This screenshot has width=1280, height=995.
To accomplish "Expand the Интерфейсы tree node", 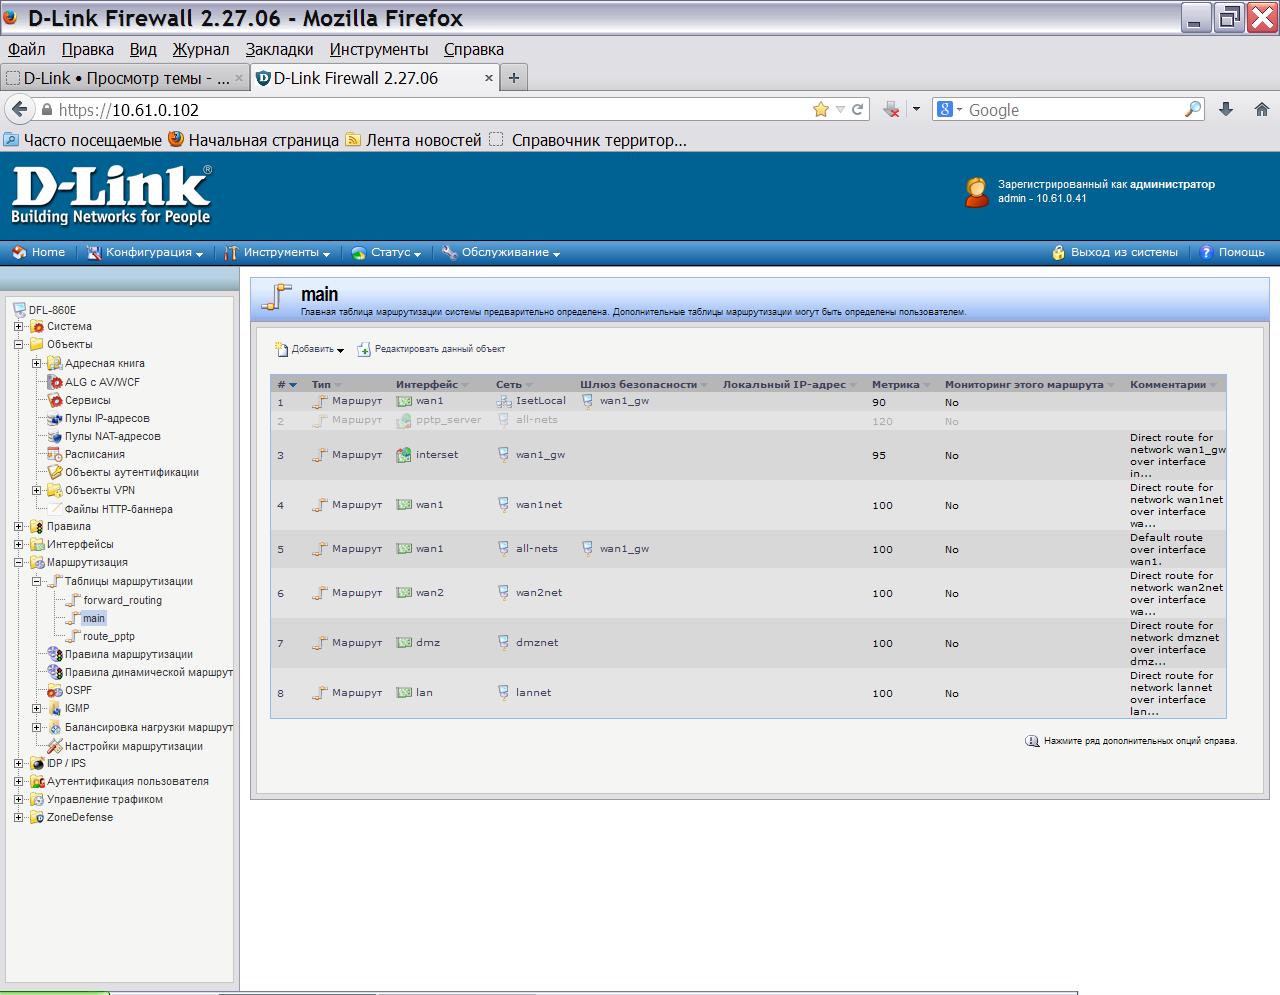I will [18, 544].
